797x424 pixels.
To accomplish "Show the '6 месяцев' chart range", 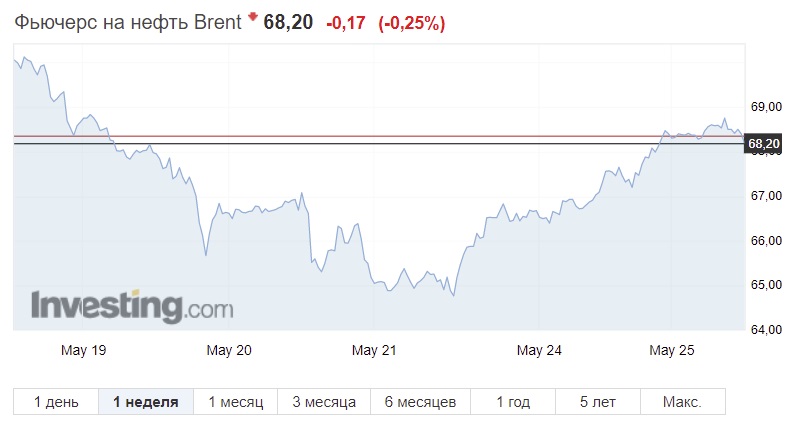I will click(x=420, y=402).
